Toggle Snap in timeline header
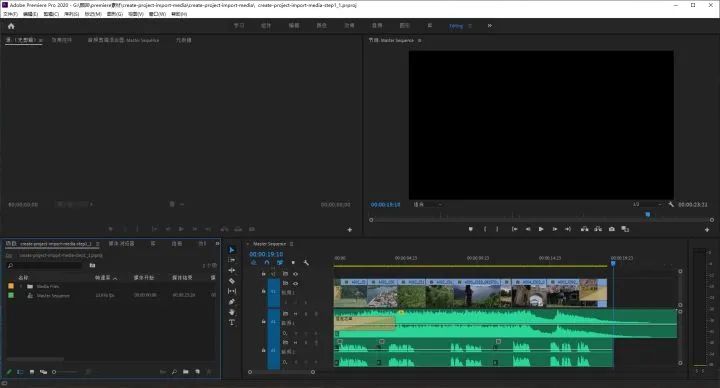This screenshot has height=388, width=720. tap(267, 263)
